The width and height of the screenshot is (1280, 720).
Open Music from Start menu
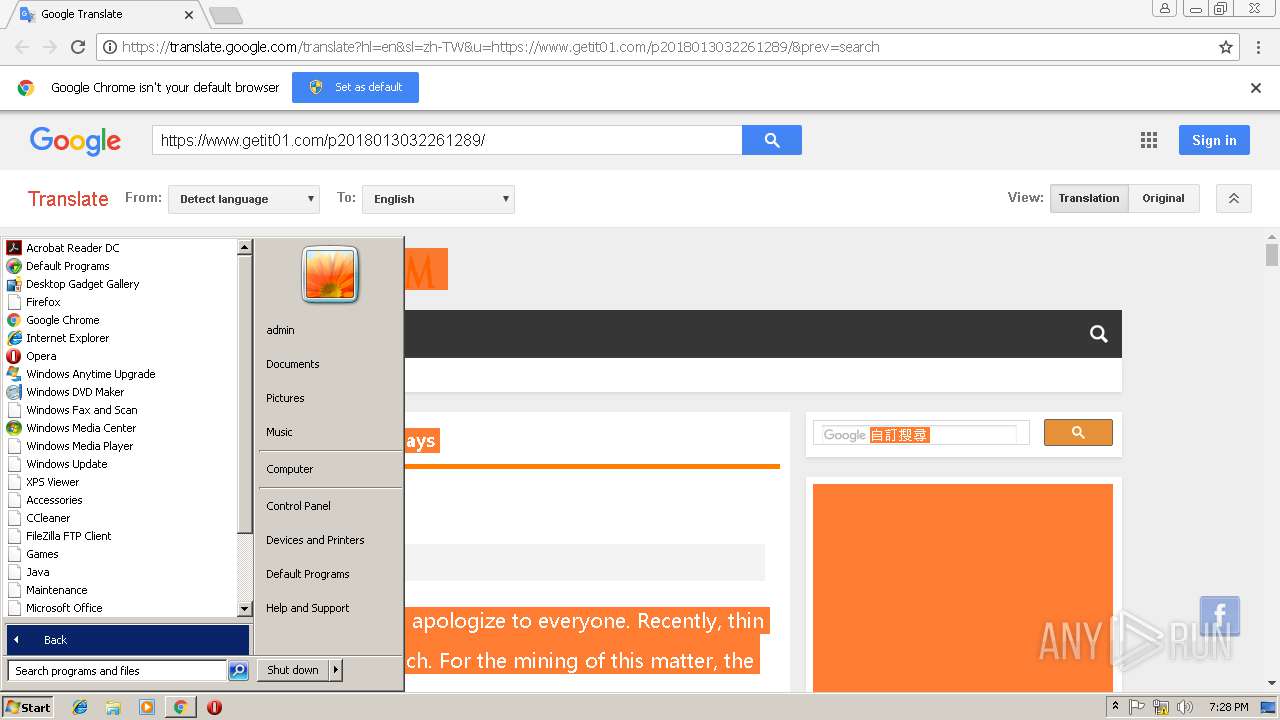click(279, 432)
